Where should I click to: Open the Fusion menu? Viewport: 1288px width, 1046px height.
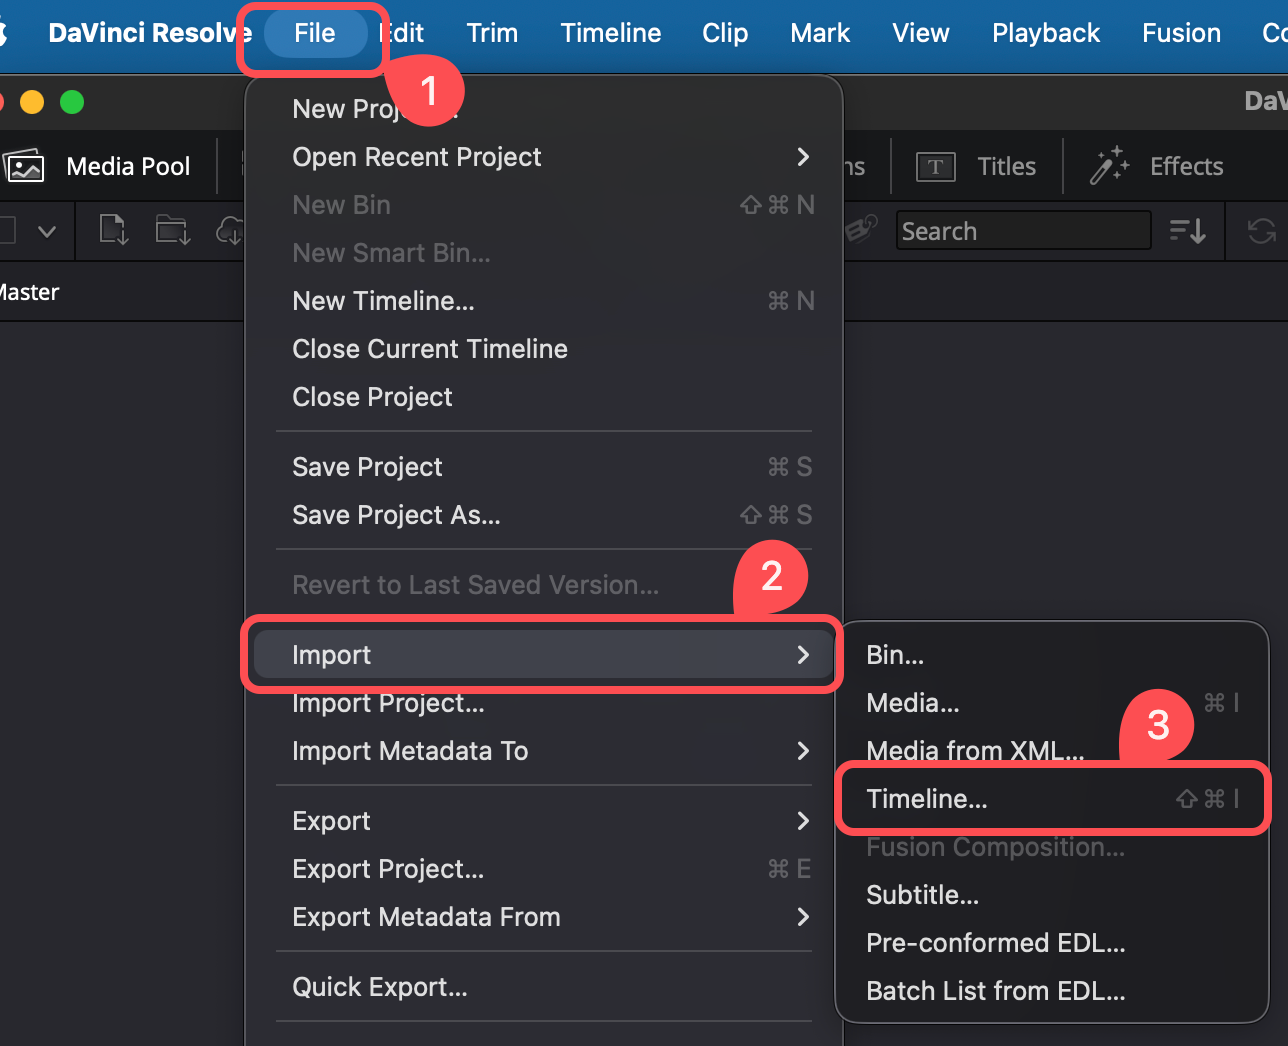1181,33
